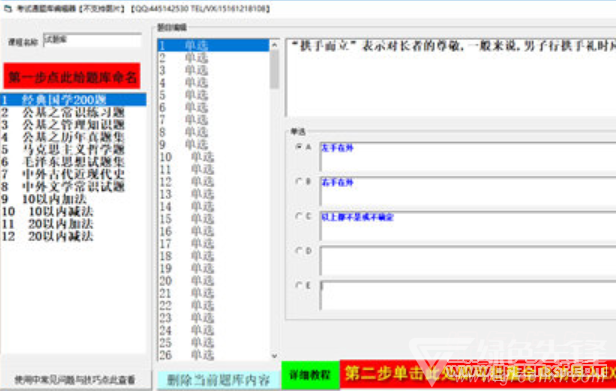Viewport: 616px width, 391px height.
Task: Open 使用中常见问题与技巧点此查看 link
Action: coord(75,380)
